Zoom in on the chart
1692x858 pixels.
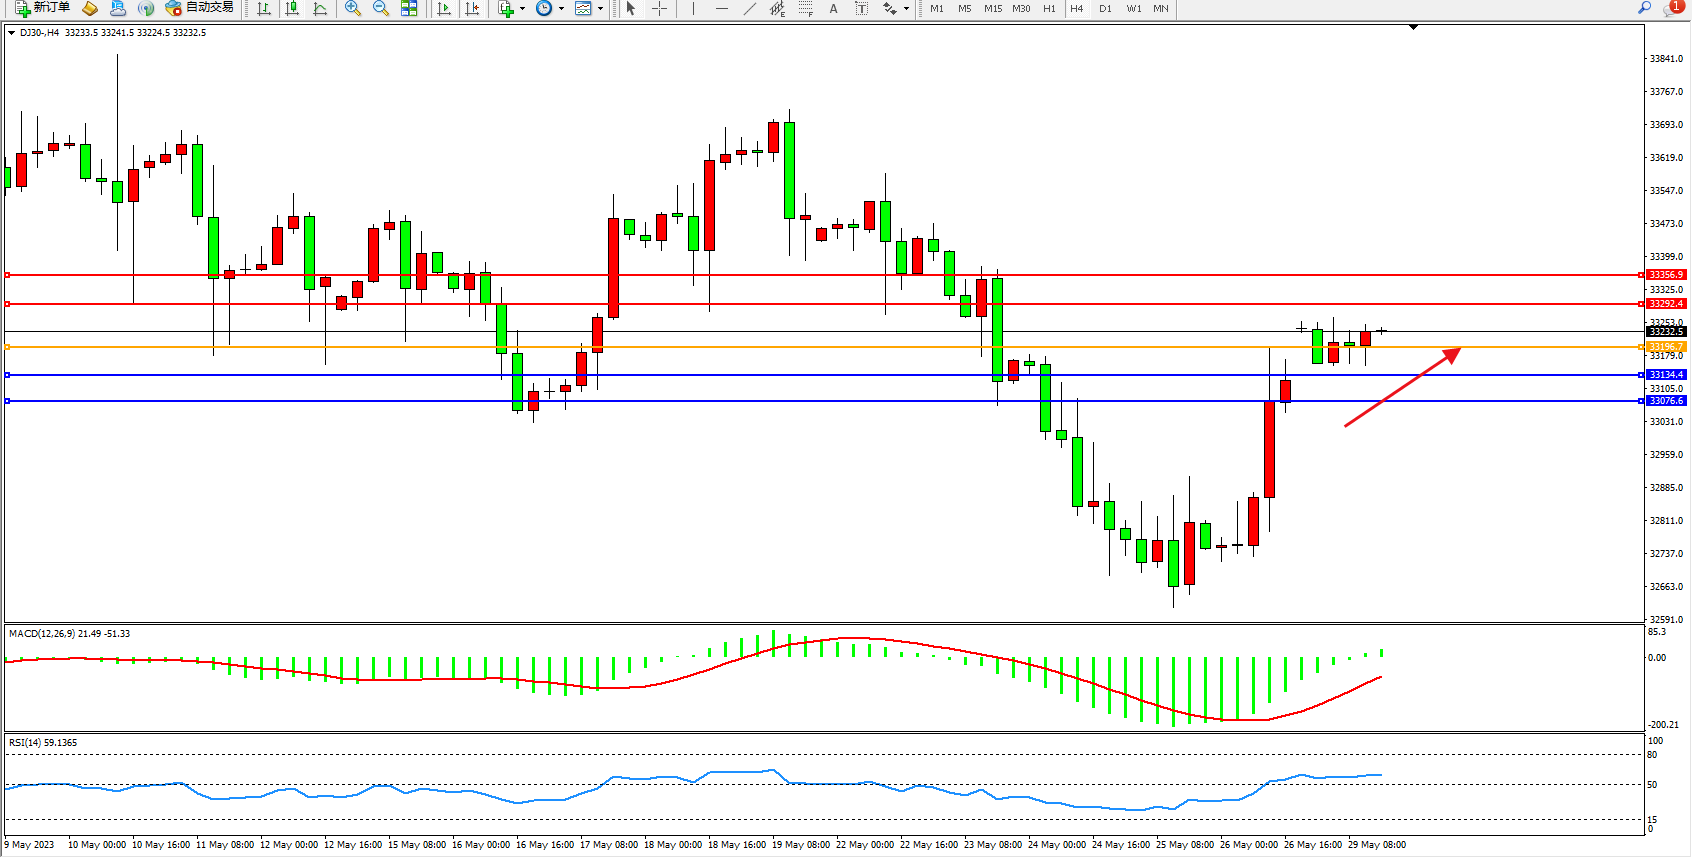click(353, 8)
